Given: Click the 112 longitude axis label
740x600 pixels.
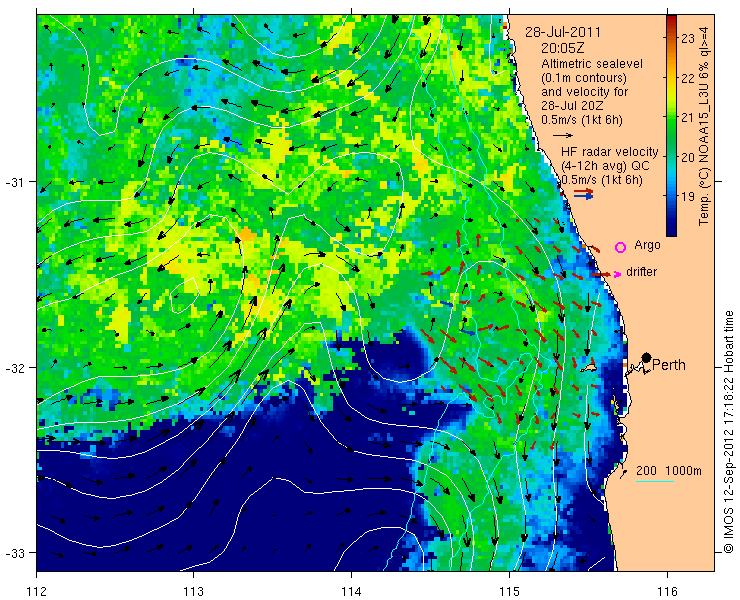Looking at the screenshot, I should [36, 591].
